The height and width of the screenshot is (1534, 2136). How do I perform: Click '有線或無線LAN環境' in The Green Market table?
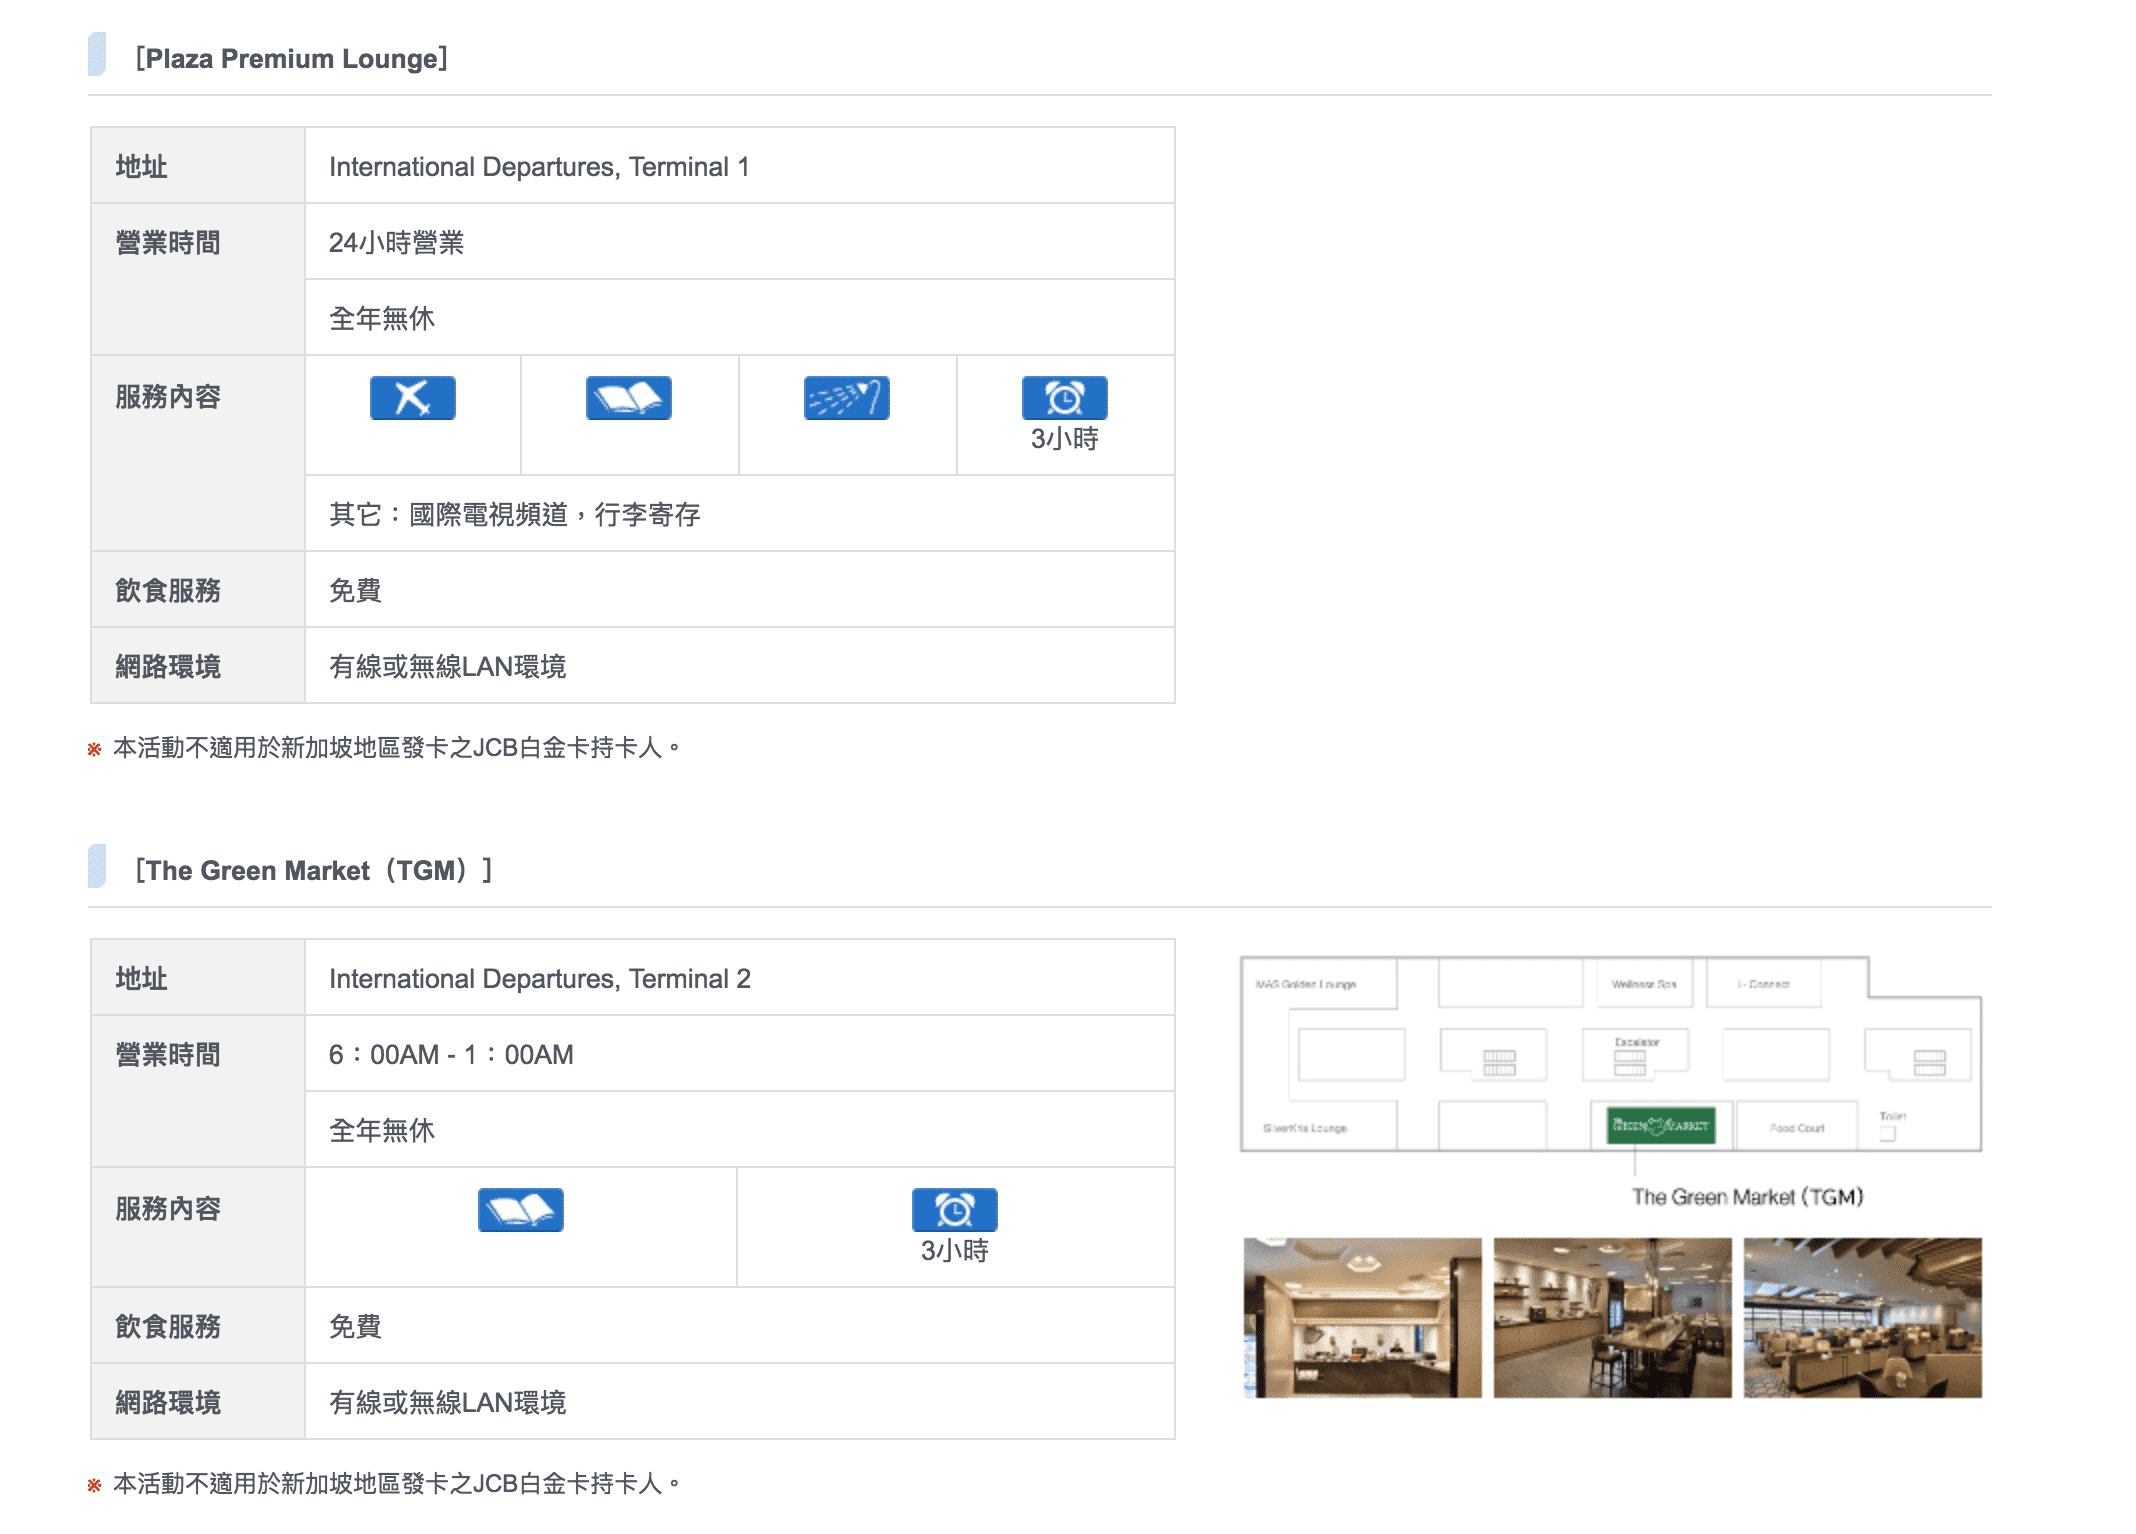click(448, 1403)
